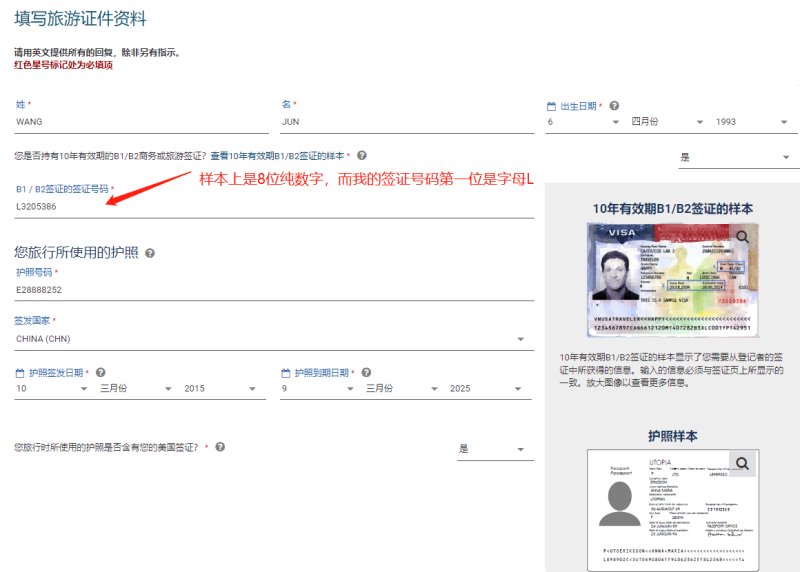This screenshot has width=800, height=572.
Task: Click help icon beside 护照到期日期
Action: 366,372
